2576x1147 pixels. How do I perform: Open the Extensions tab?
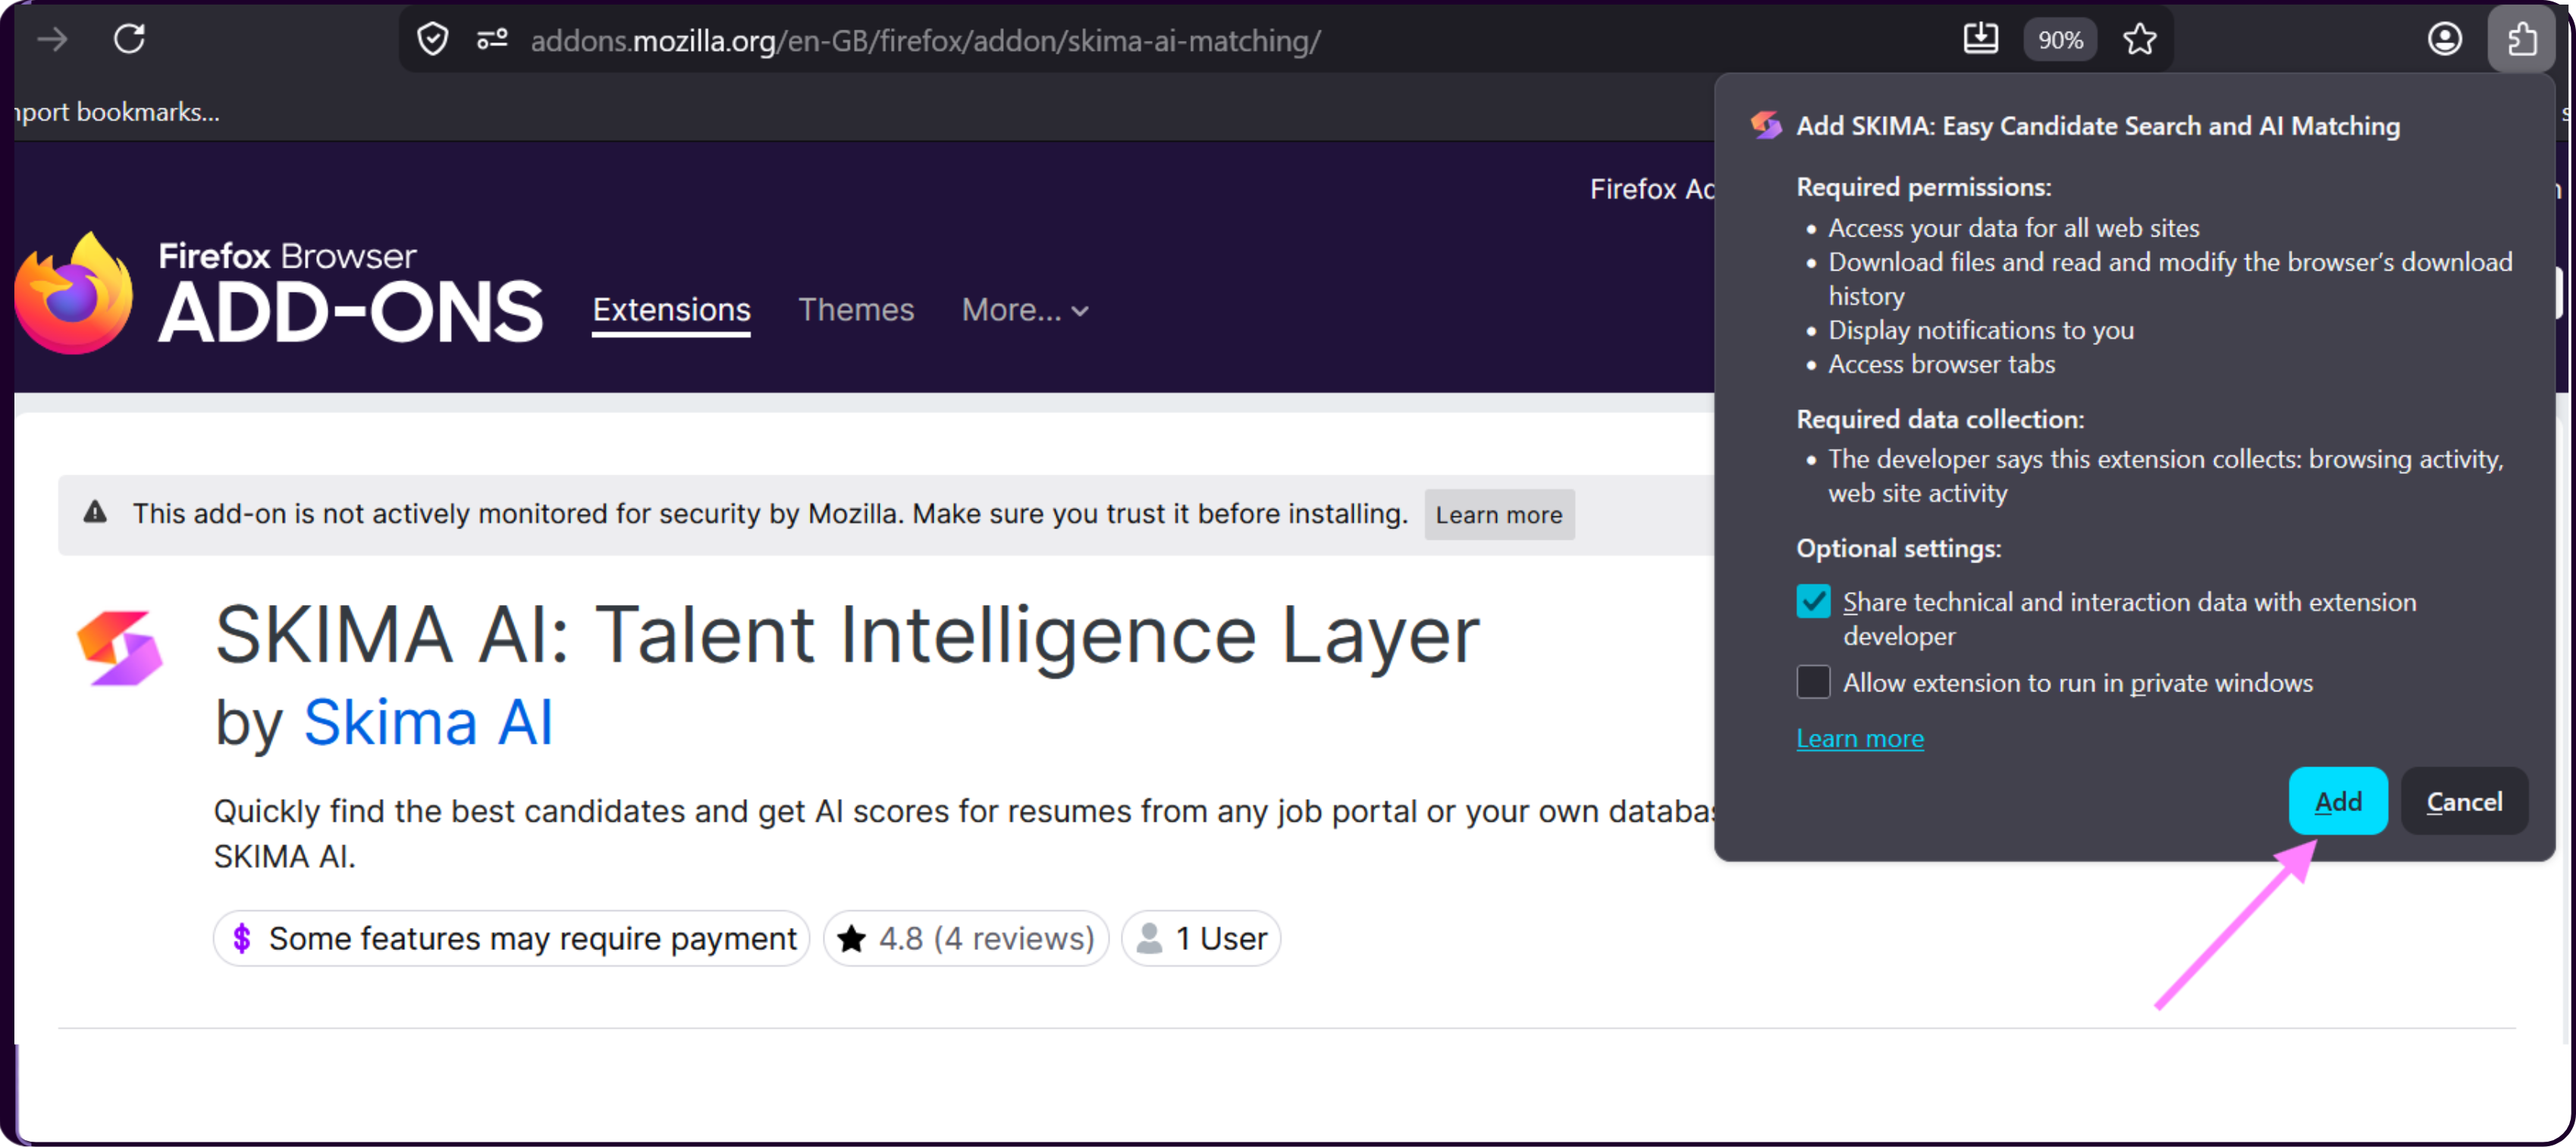671,310
